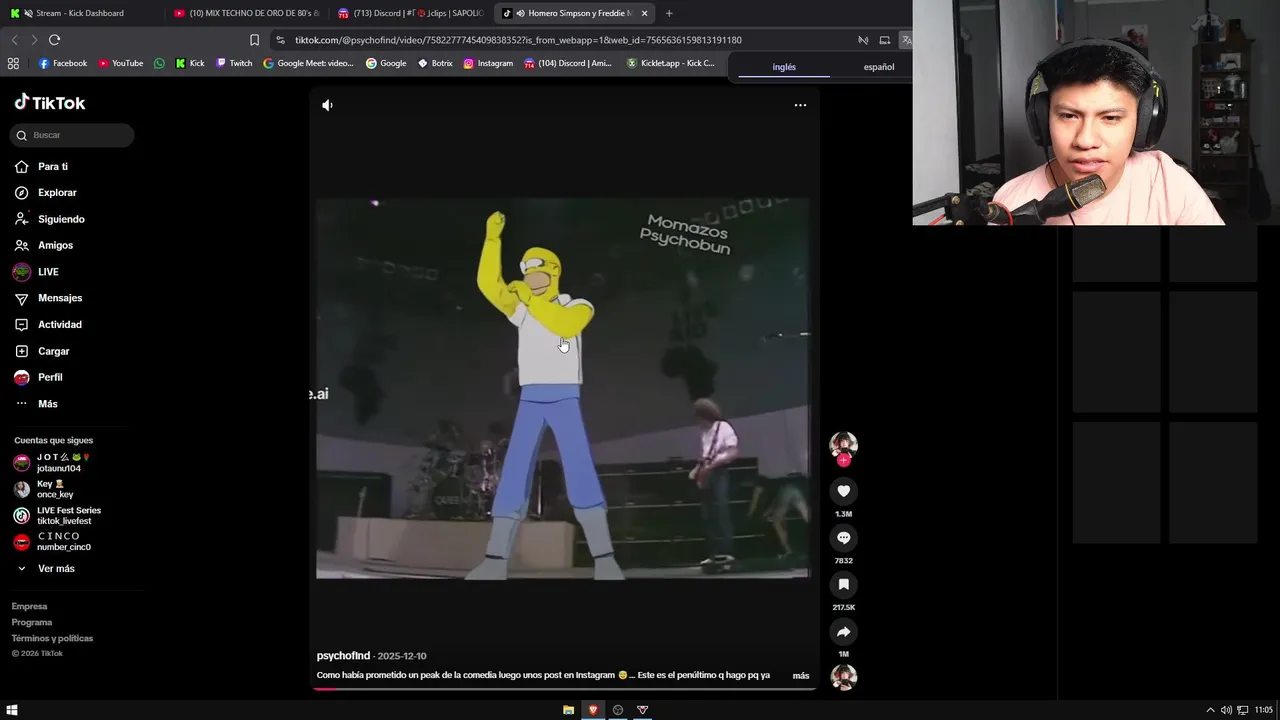This screenshot has width=1280, height=720.
Task: Focus the Buscar search field
Action: coord(73,135)
